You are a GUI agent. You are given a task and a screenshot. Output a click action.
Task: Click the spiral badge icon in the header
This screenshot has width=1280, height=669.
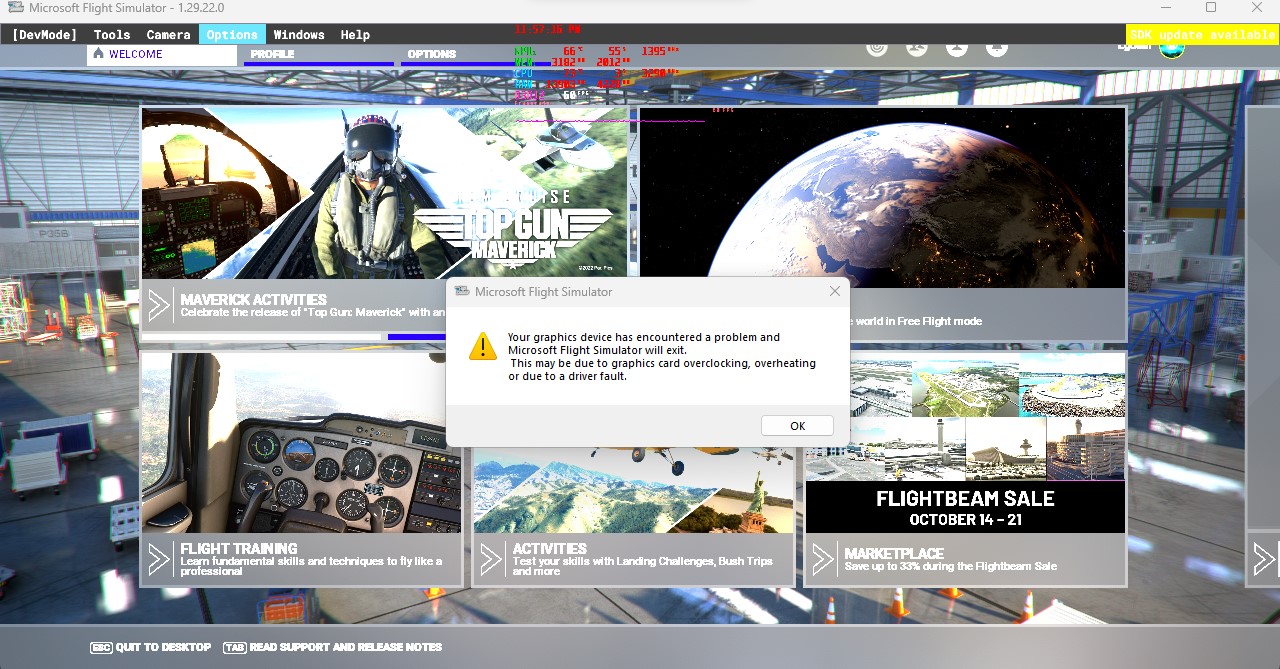click(876, 46)
